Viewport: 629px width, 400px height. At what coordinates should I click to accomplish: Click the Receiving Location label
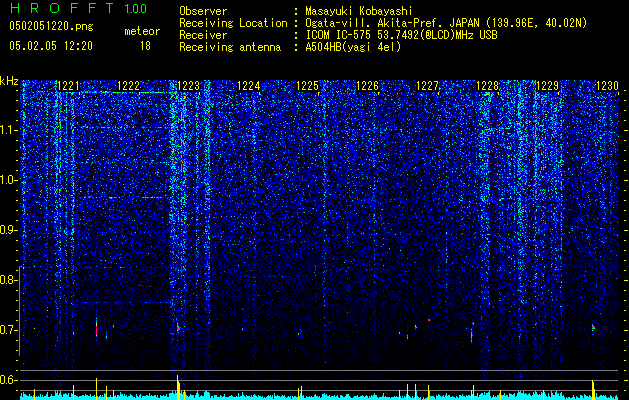tap(233, 23)
